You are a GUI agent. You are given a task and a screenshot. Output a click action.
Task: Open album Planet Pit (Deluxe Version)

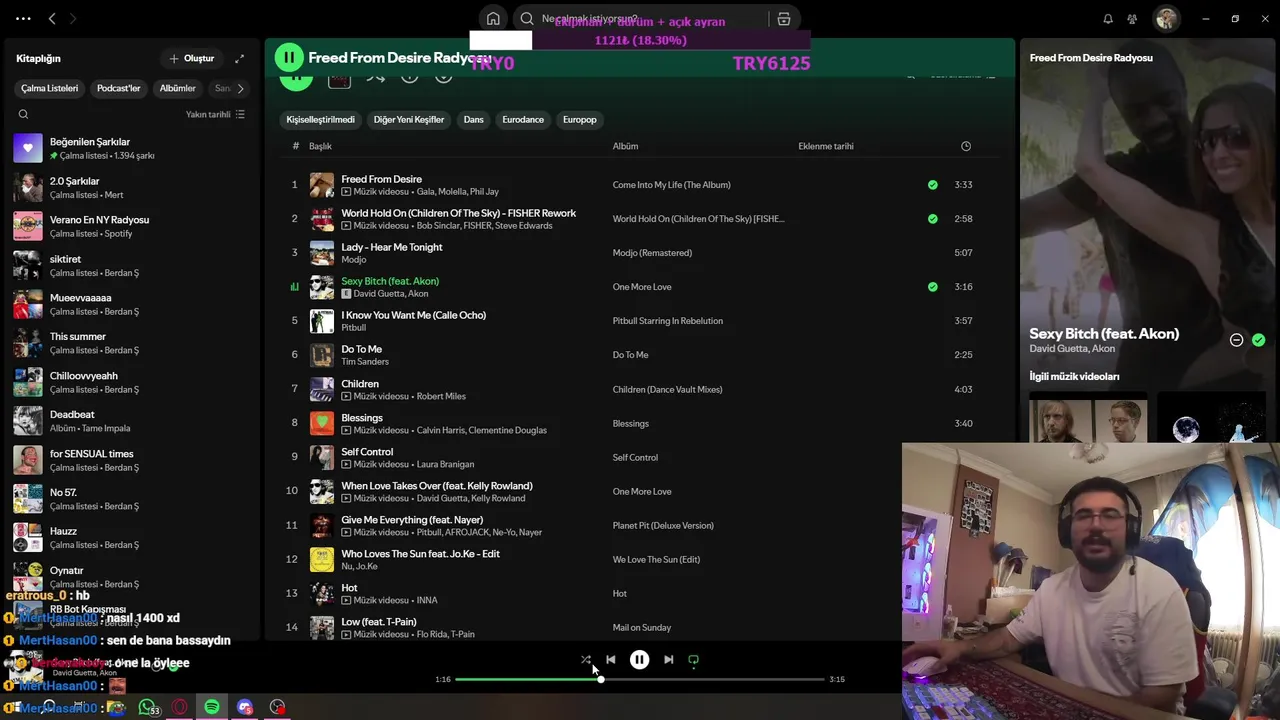point(663,525)
